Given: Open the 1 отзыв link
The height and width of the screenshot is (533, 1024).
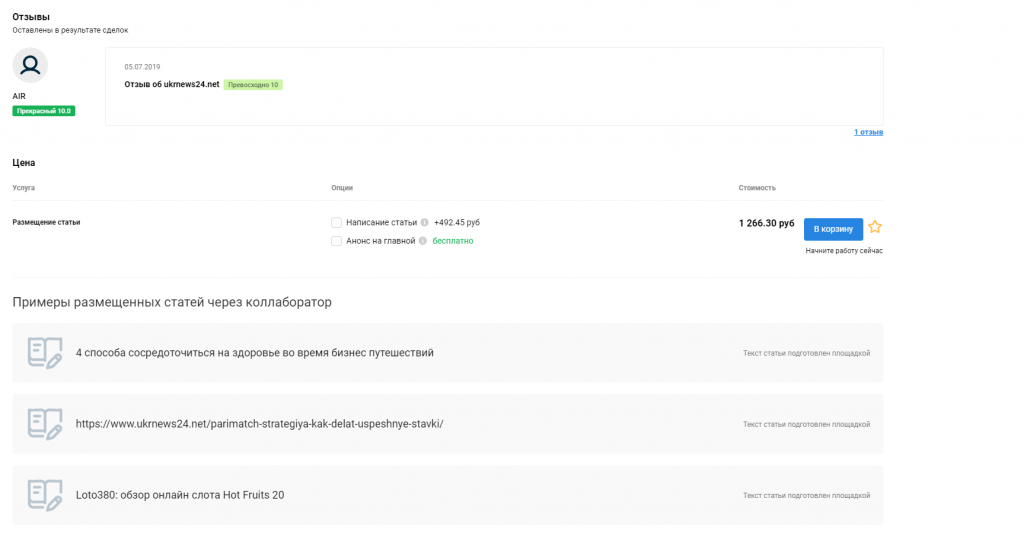Looking at the screenshot, I should (868, 132).
